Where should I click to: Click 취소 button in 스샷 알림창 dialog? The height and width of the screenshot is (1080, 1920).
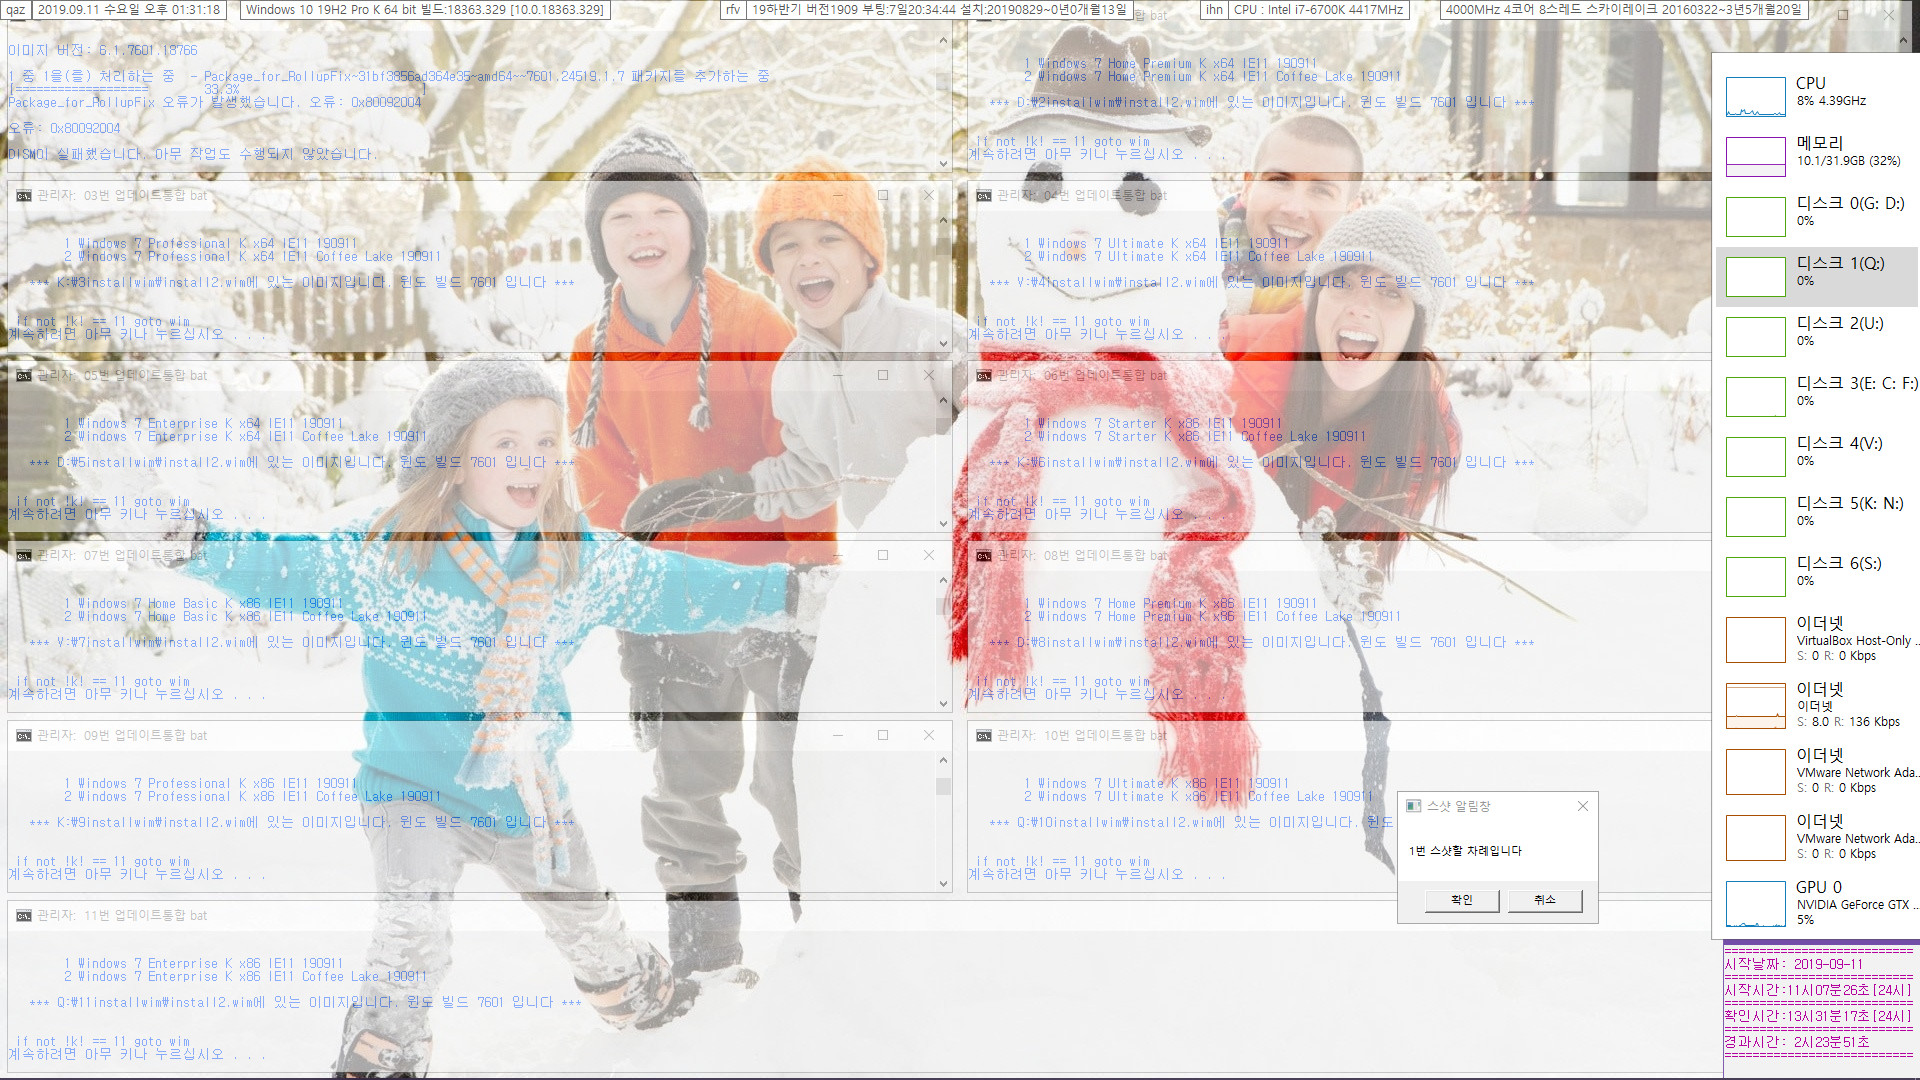[x=1545, y=899]
